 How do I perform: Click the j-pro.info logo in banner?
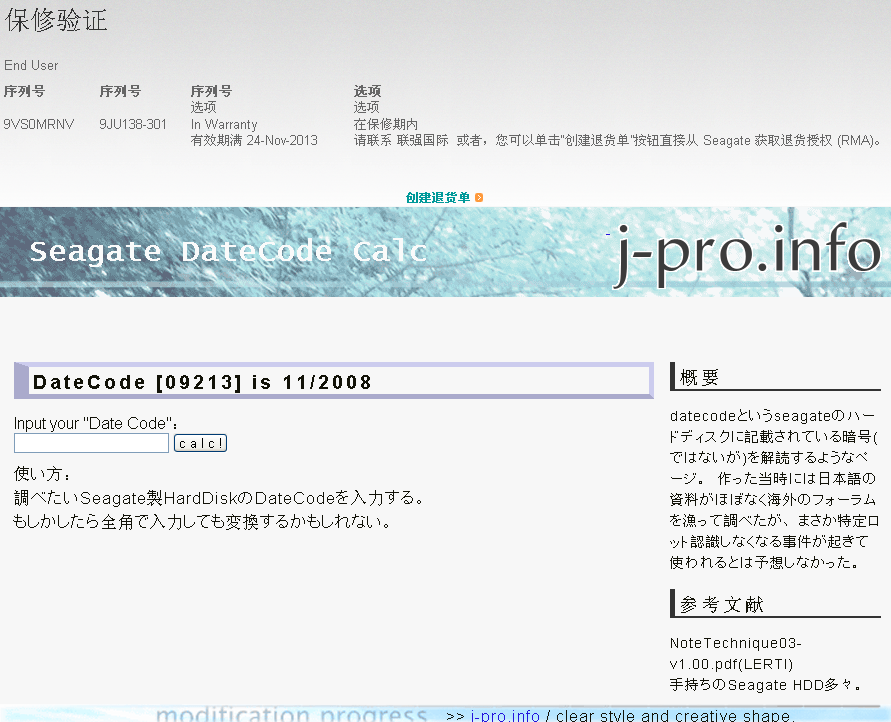745,252
